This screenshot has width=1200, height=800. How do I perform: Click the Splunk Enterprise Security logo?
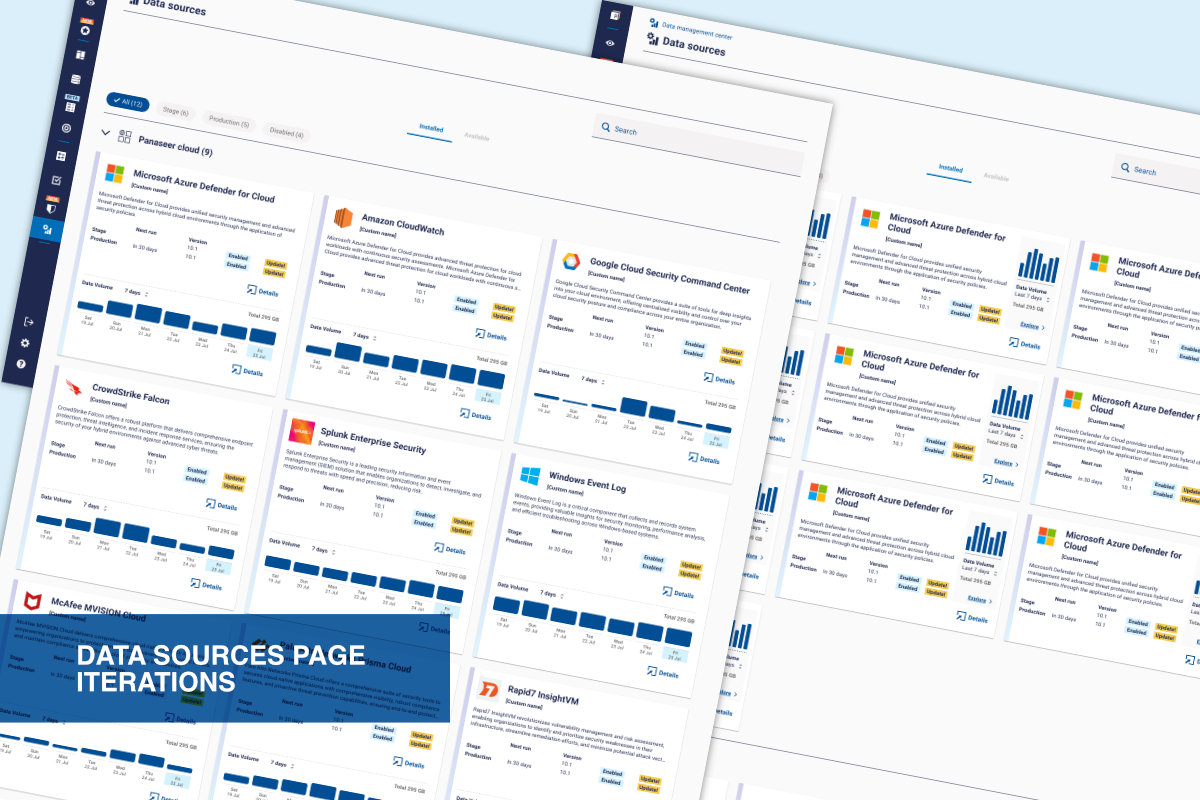tap(301, 431)
